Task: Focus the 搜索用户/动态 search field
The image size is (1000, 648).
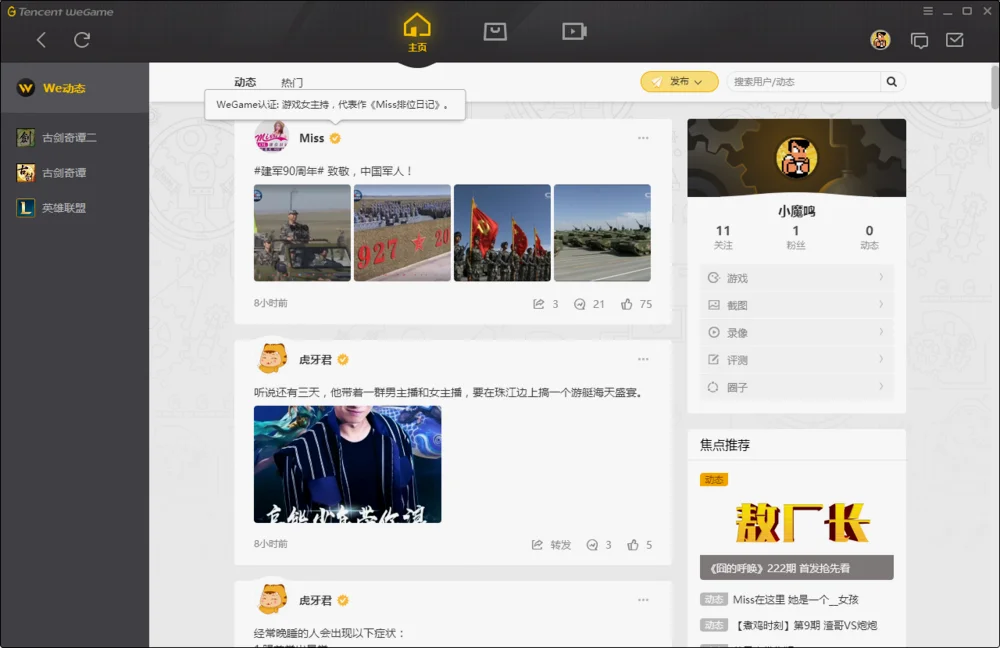Action: (x=804, y=82)
